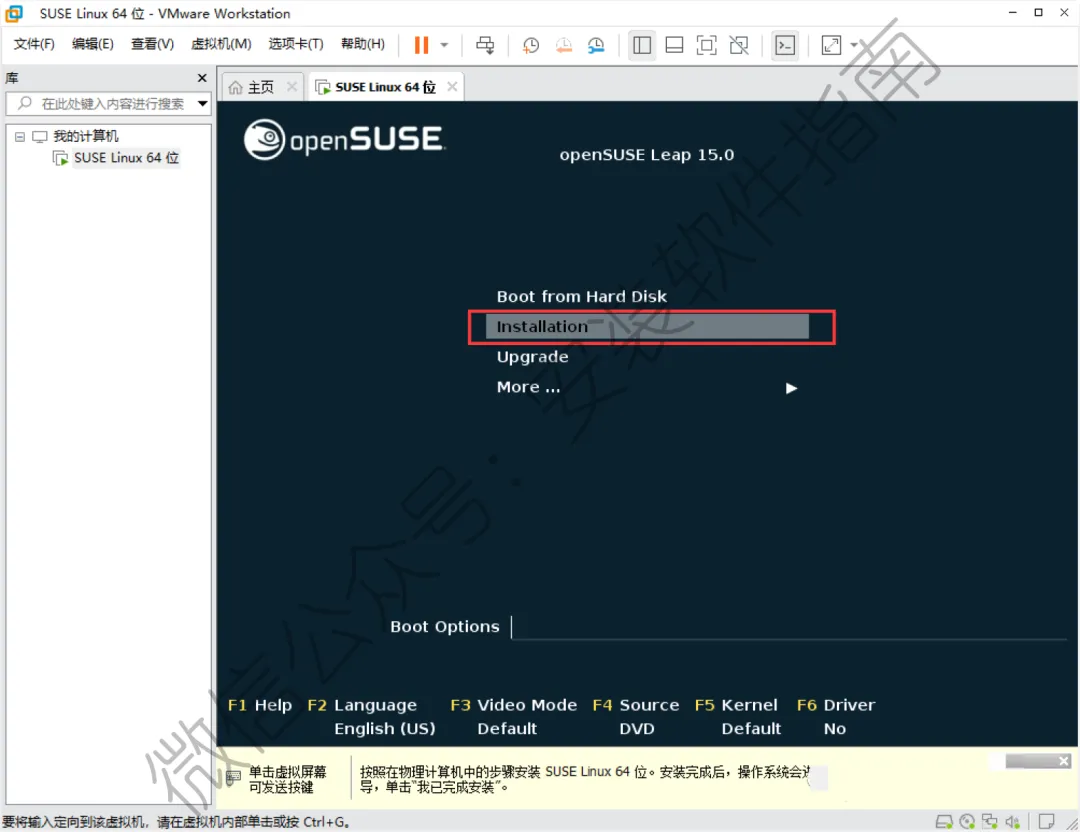Choose Boot from Hard Disk
Image resolution: width=1080 pixels, height=832 pixels.
pos(581,297)
